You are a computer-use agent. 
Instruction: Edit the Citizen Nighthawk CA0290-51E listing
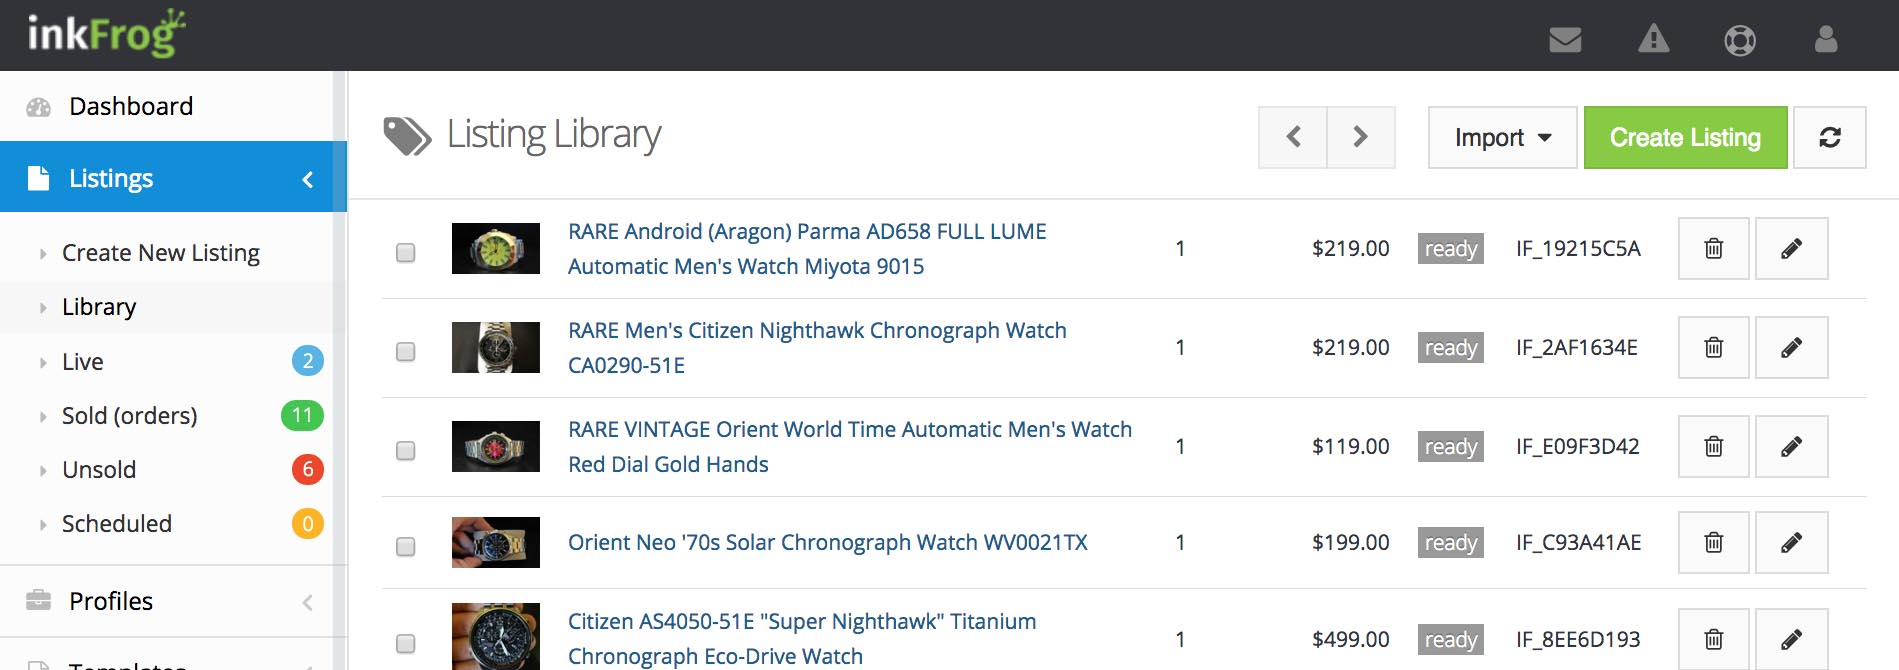point(1791,348)
